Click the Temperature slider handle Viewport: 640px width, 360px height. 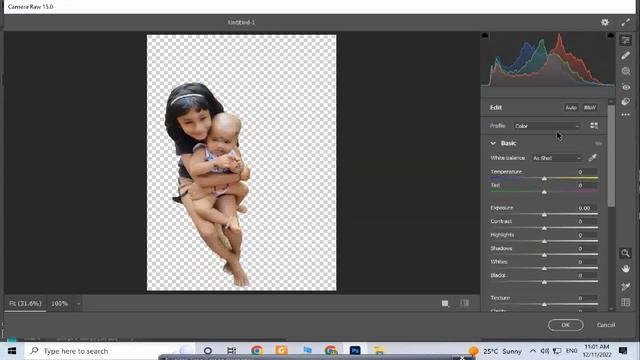click(544, 179)
